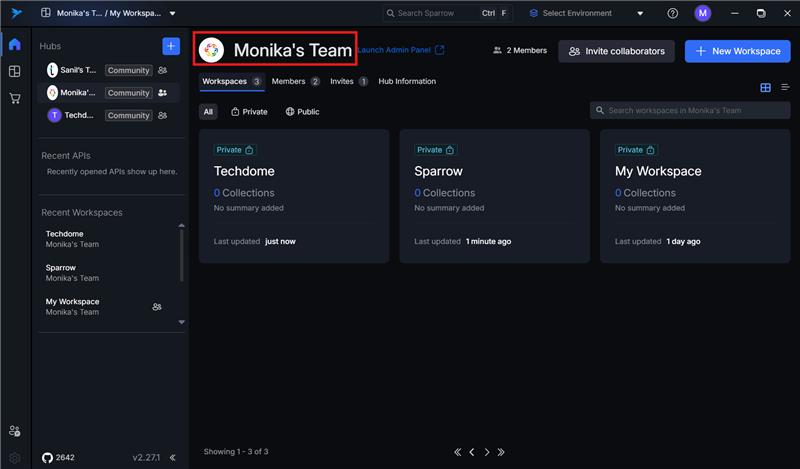Image resolution: width=800 pixels, height=469 pixels.
Task: Switch to grid view icon
Action: 765,88
